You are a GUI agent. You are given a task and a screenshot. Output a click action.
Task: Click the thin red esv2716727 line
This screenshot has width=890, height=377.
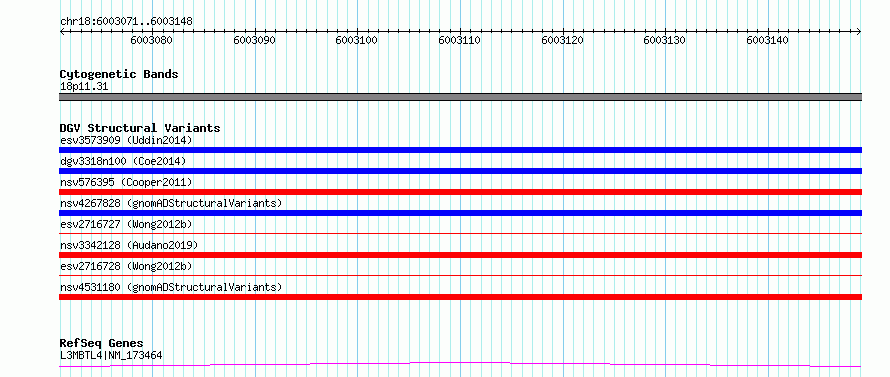[460, 233]
